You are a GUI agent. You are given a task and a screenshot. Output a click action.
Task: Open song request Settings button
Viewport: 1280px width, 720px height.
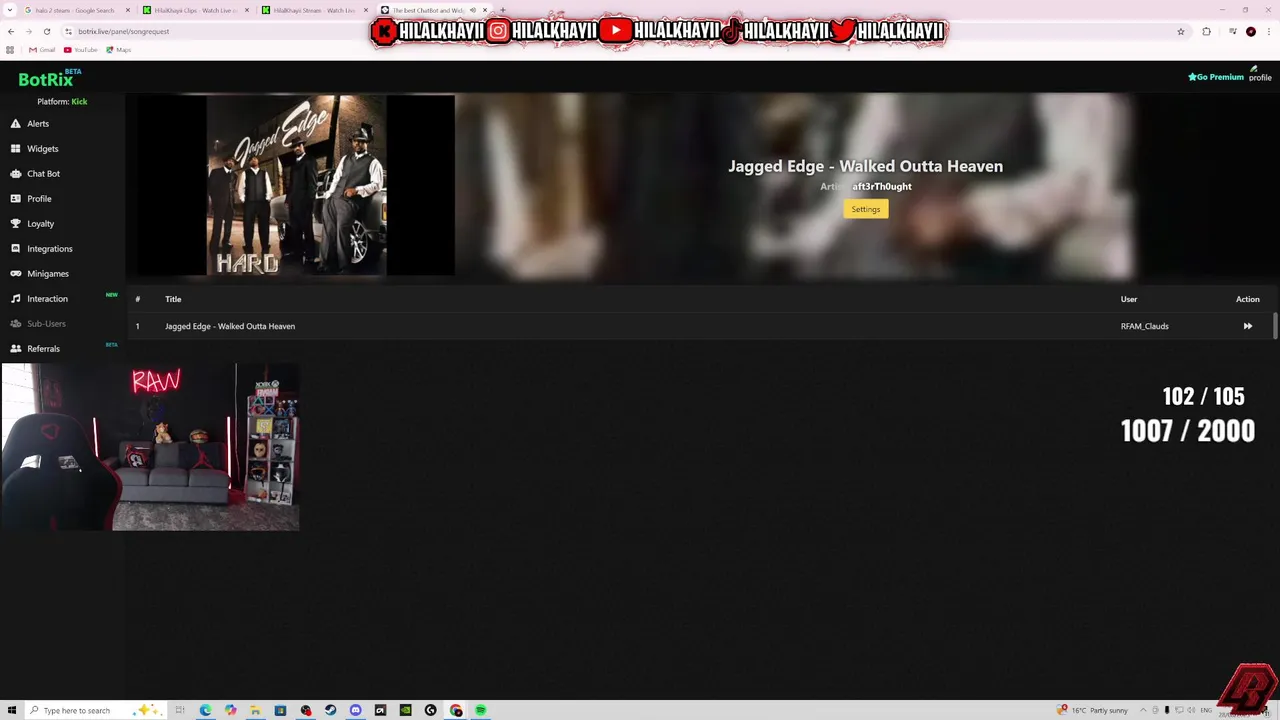click(866, 209)
